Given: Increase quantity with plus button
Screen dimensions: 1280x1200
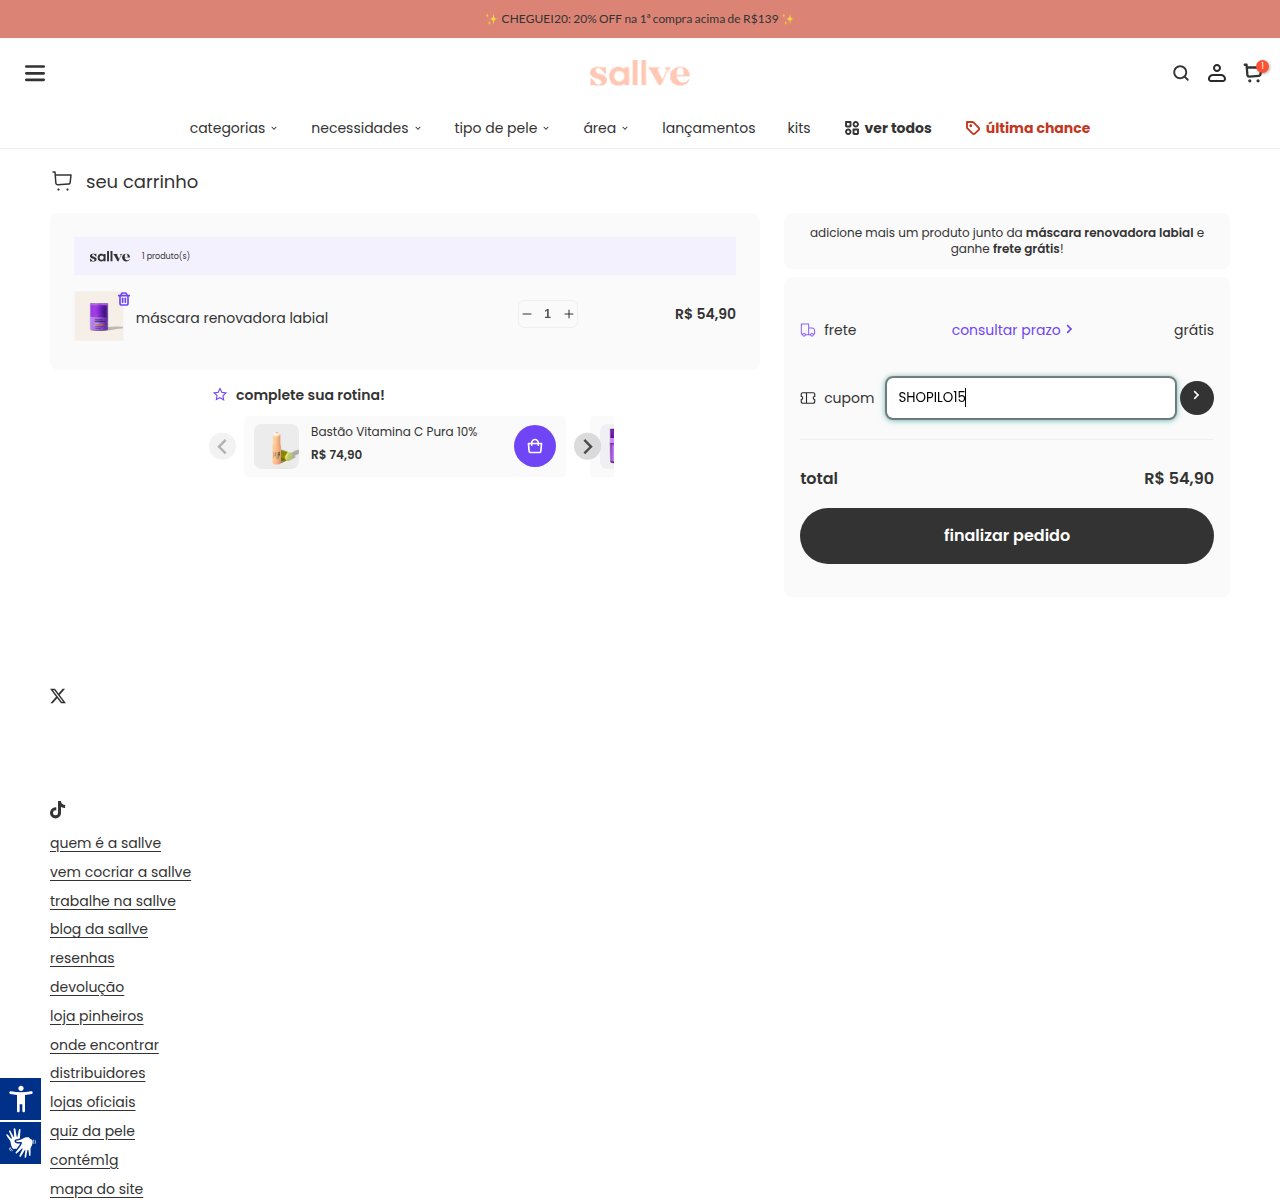Looking at the screenshot, I should coord(569,314).
